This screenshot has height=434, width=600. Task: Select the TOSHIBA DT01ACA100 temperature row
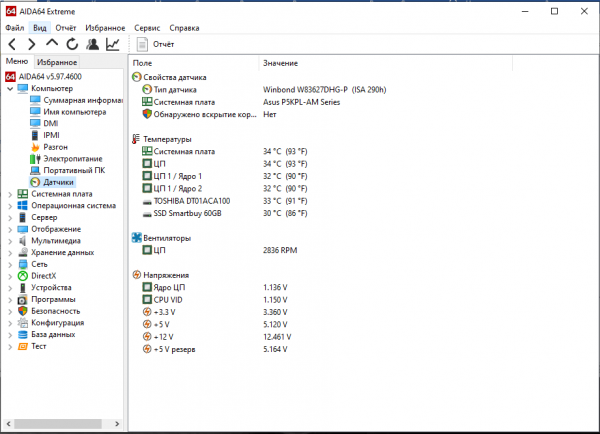click(x=225, y=201)
